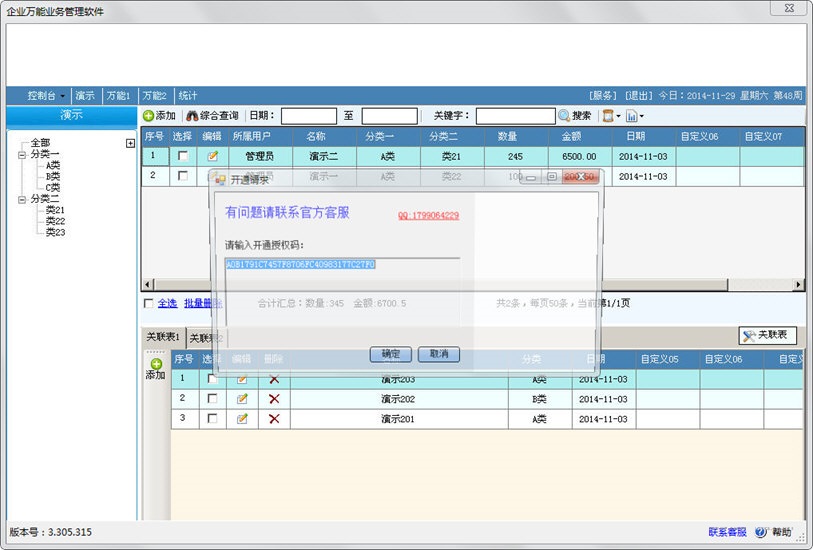The width and height of the screenshot is (813, 550).
Task: Select 类21 in the category tree
Action: [55, 210]
